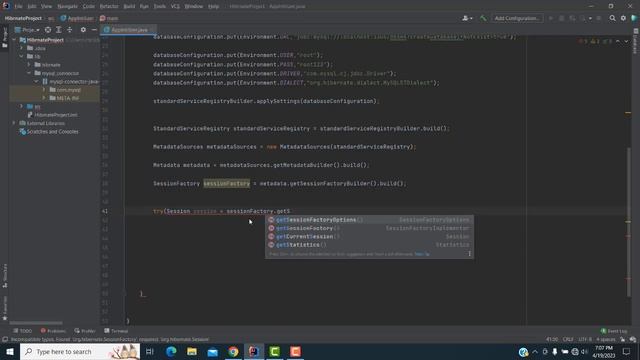This screenshot has width=640, height=360.
Task: Expand the src folder
Action: pyautogui.click(x=22, y=107)
